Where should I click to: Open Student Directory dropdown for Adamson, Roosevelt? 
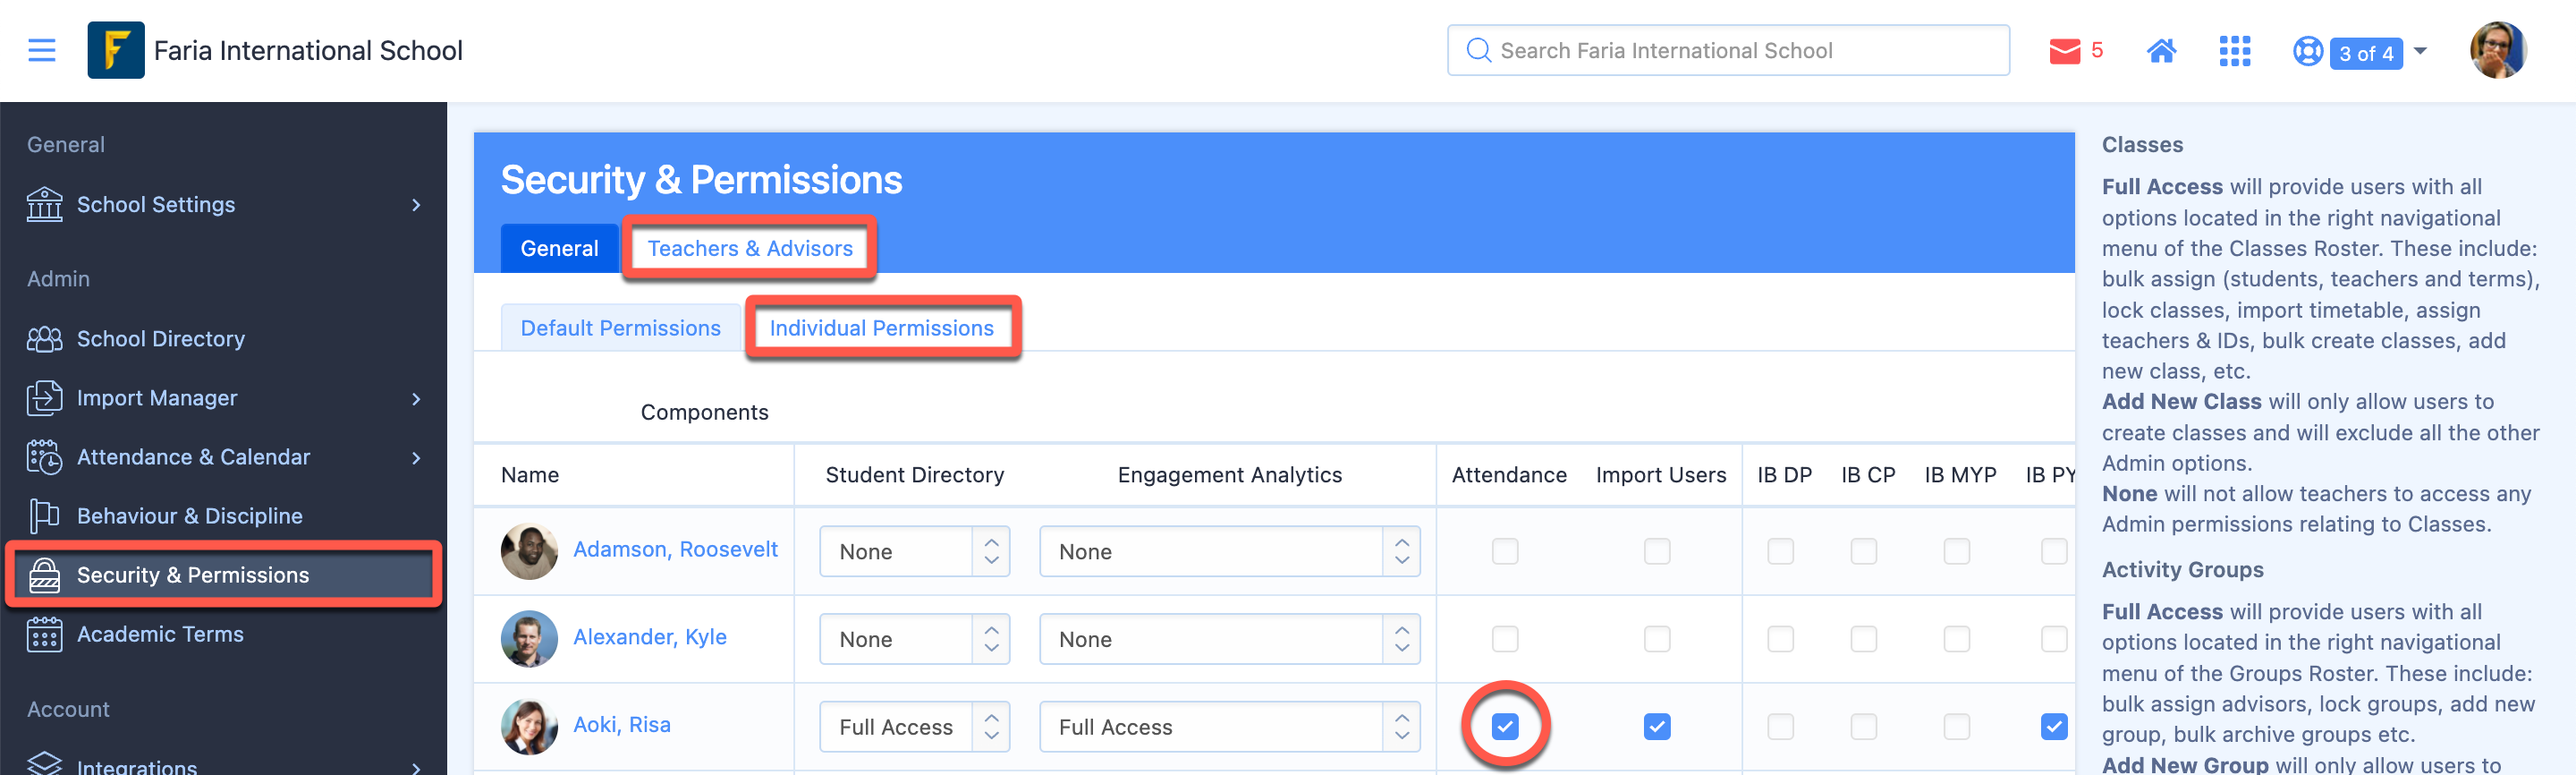point(914,551)
